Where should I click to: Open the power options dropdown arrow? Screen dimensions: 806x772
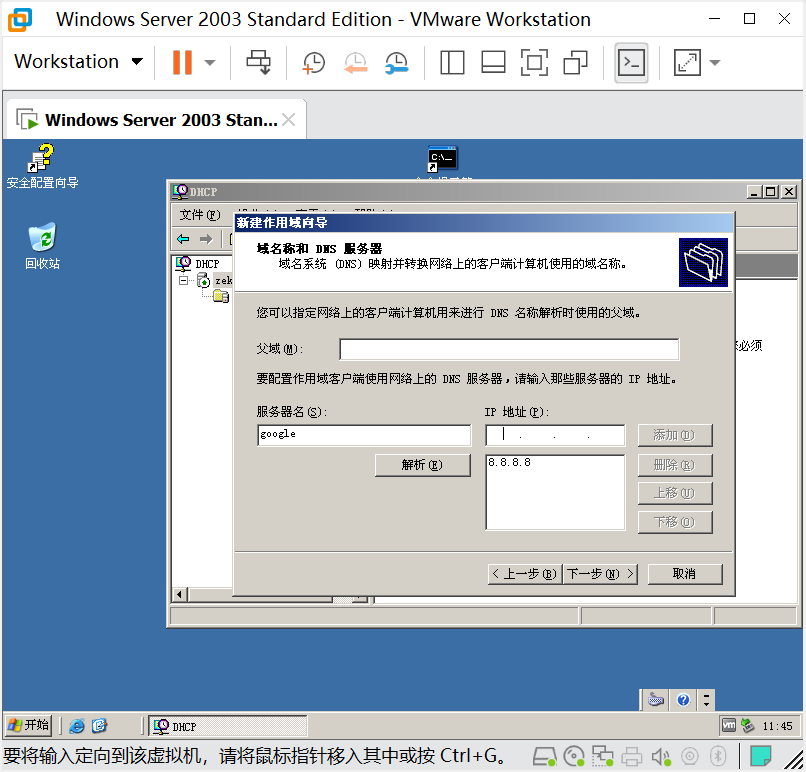tap(210, 63)
